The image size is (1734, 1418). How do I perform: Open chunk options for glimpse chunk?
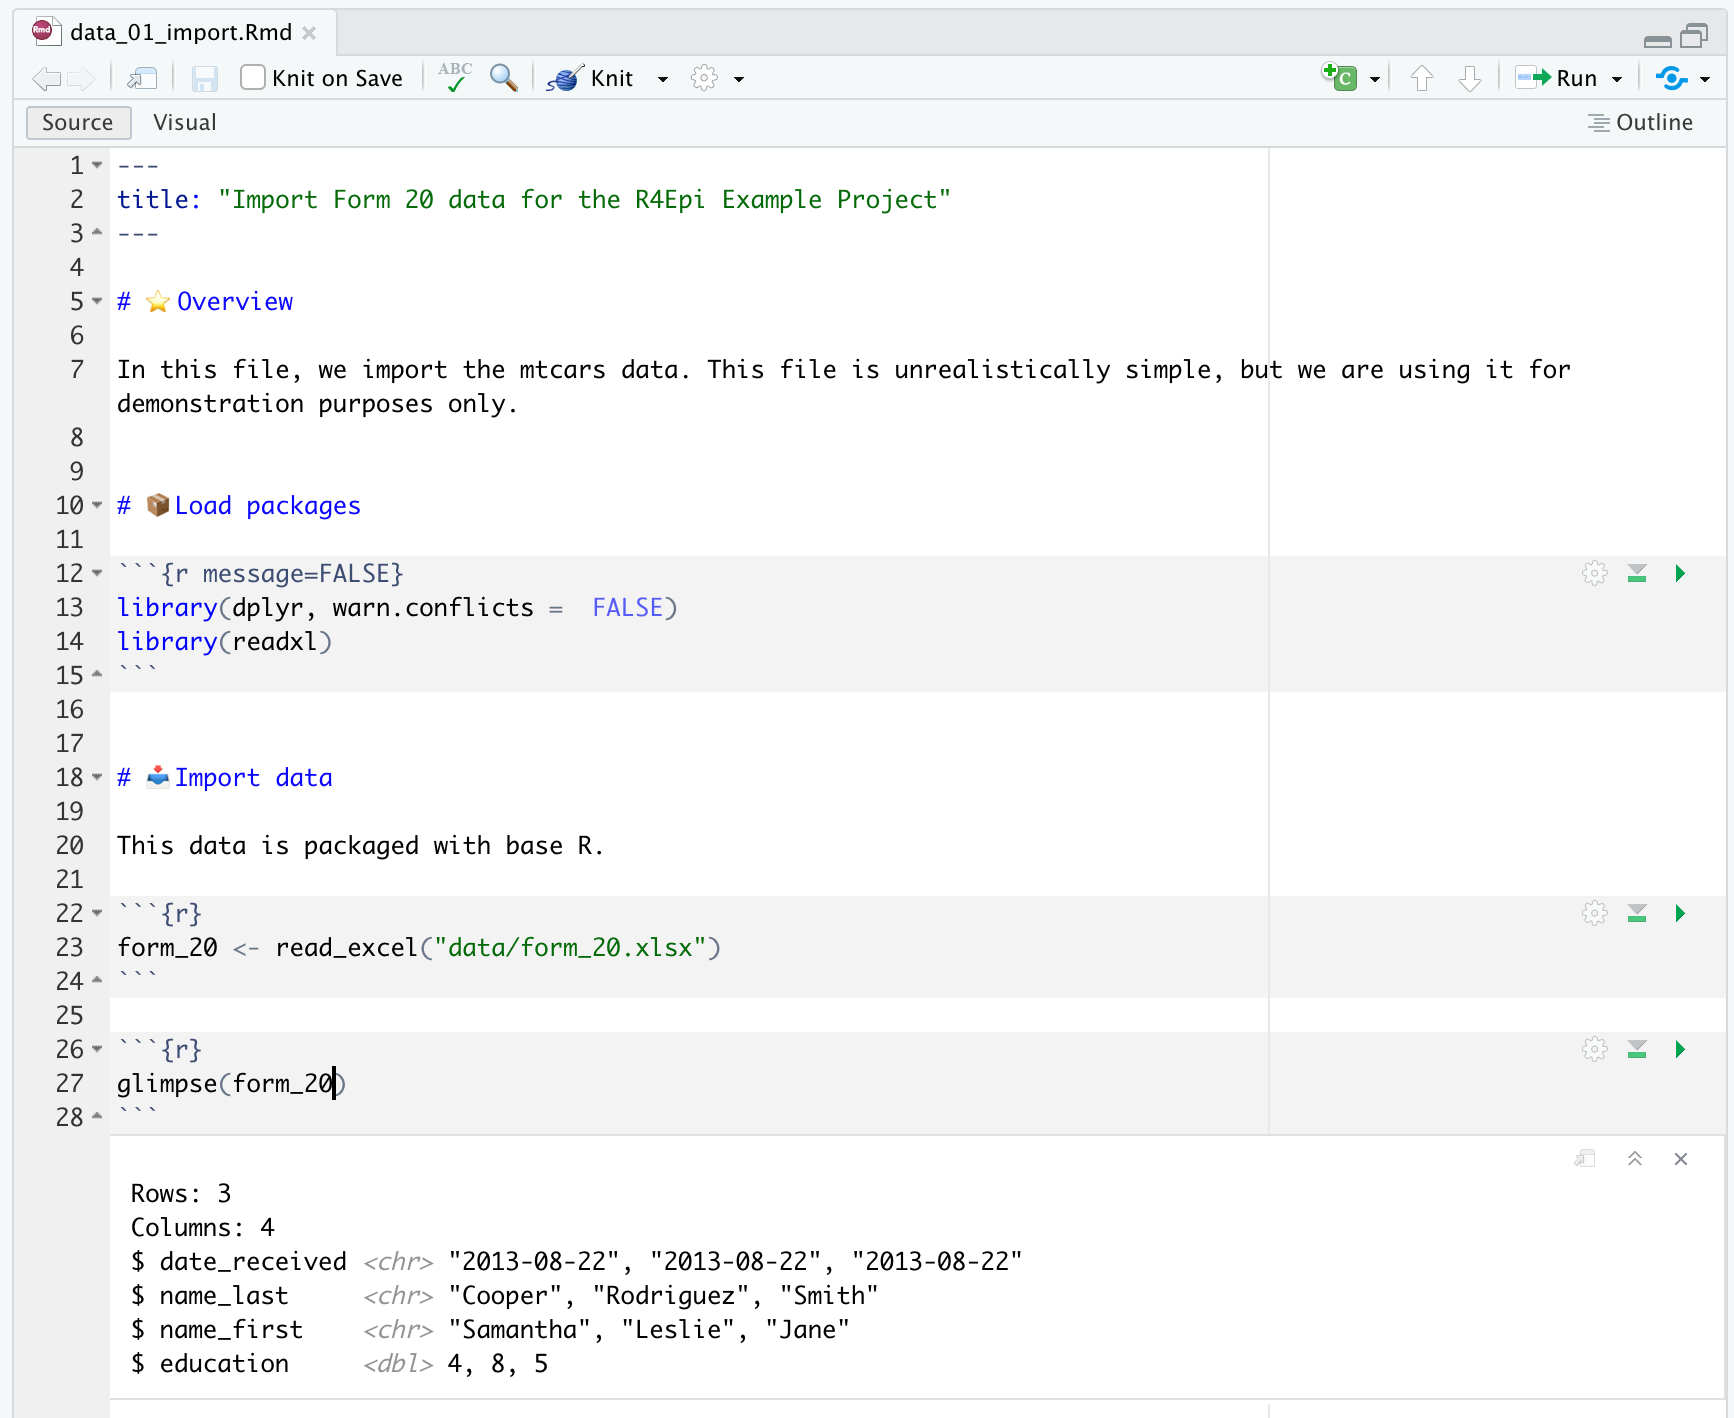[1595, 1049]
